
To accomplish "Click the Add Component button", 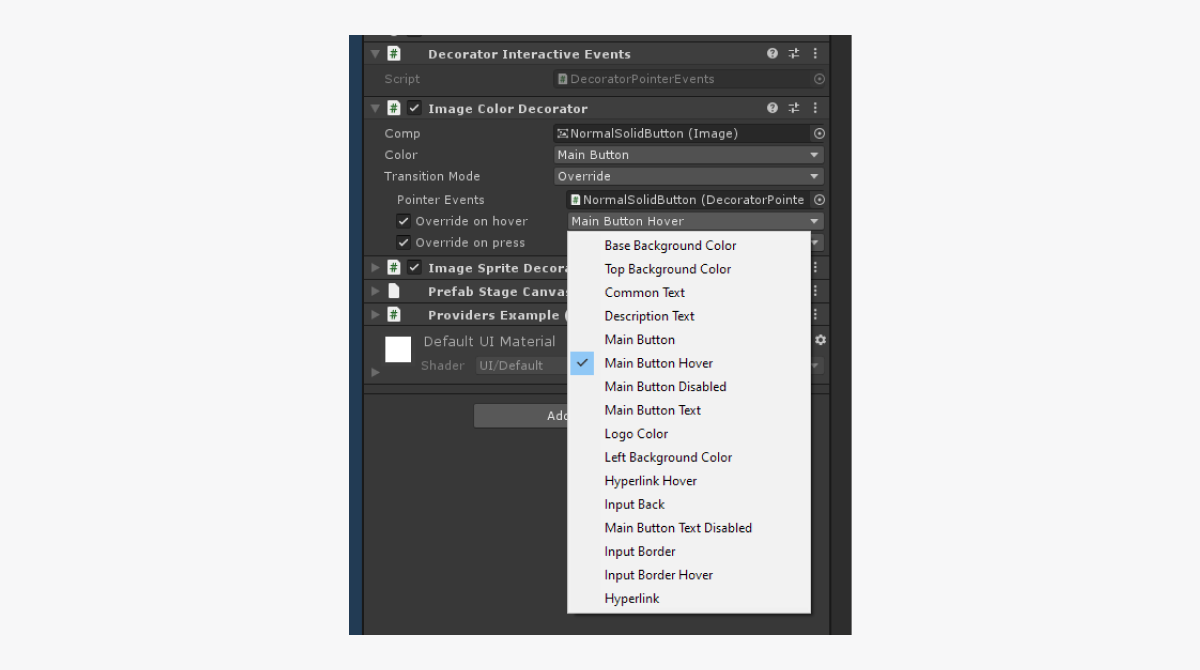I will [520, 416].
